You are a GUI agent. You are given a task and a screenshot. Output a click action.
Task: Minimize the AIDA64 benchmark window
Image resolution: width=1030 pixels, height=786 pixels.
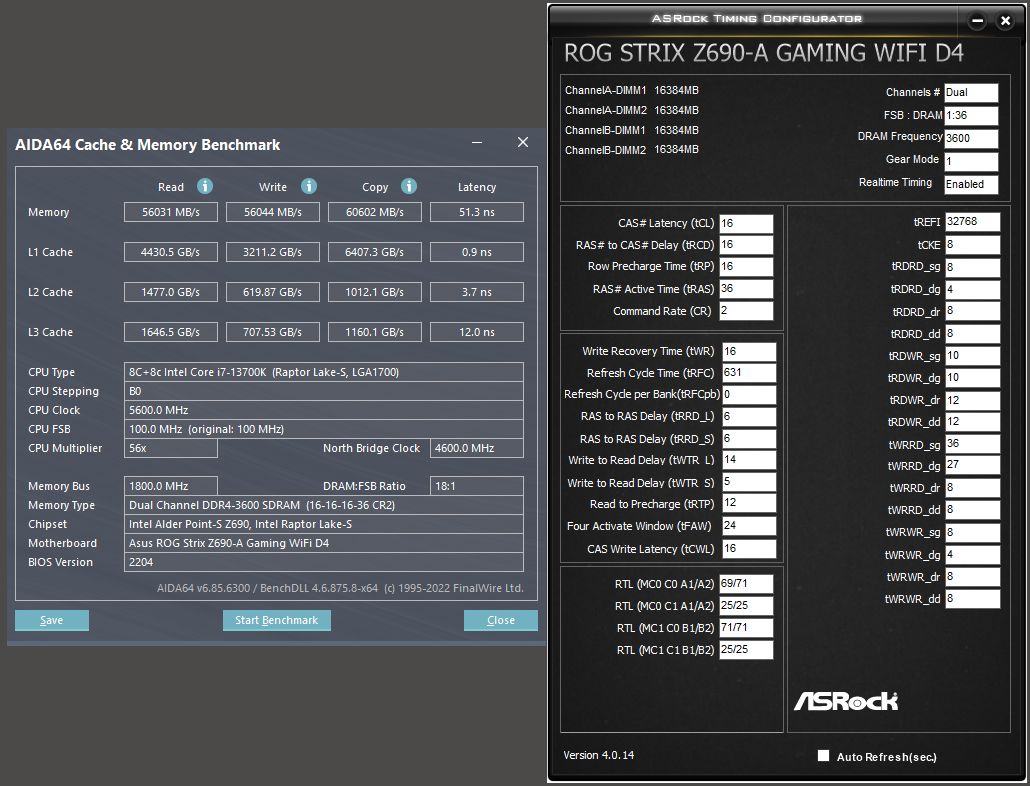[477, 142]
